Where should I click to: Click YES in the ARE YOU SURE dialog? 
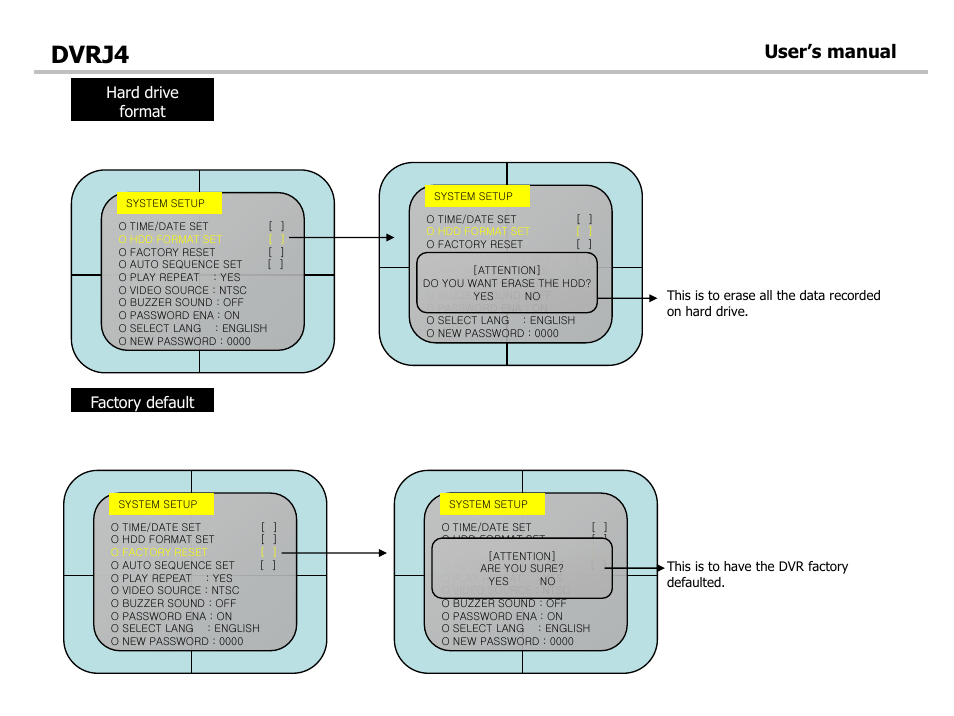tap(498, 581)
